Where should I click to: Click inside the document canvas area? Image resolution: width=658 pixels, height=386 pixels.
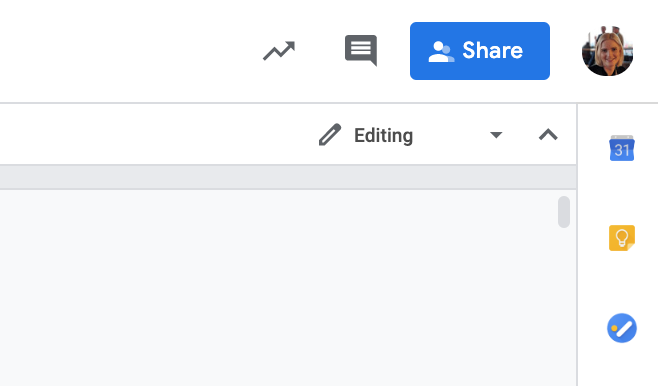click(x=277, y=288)
